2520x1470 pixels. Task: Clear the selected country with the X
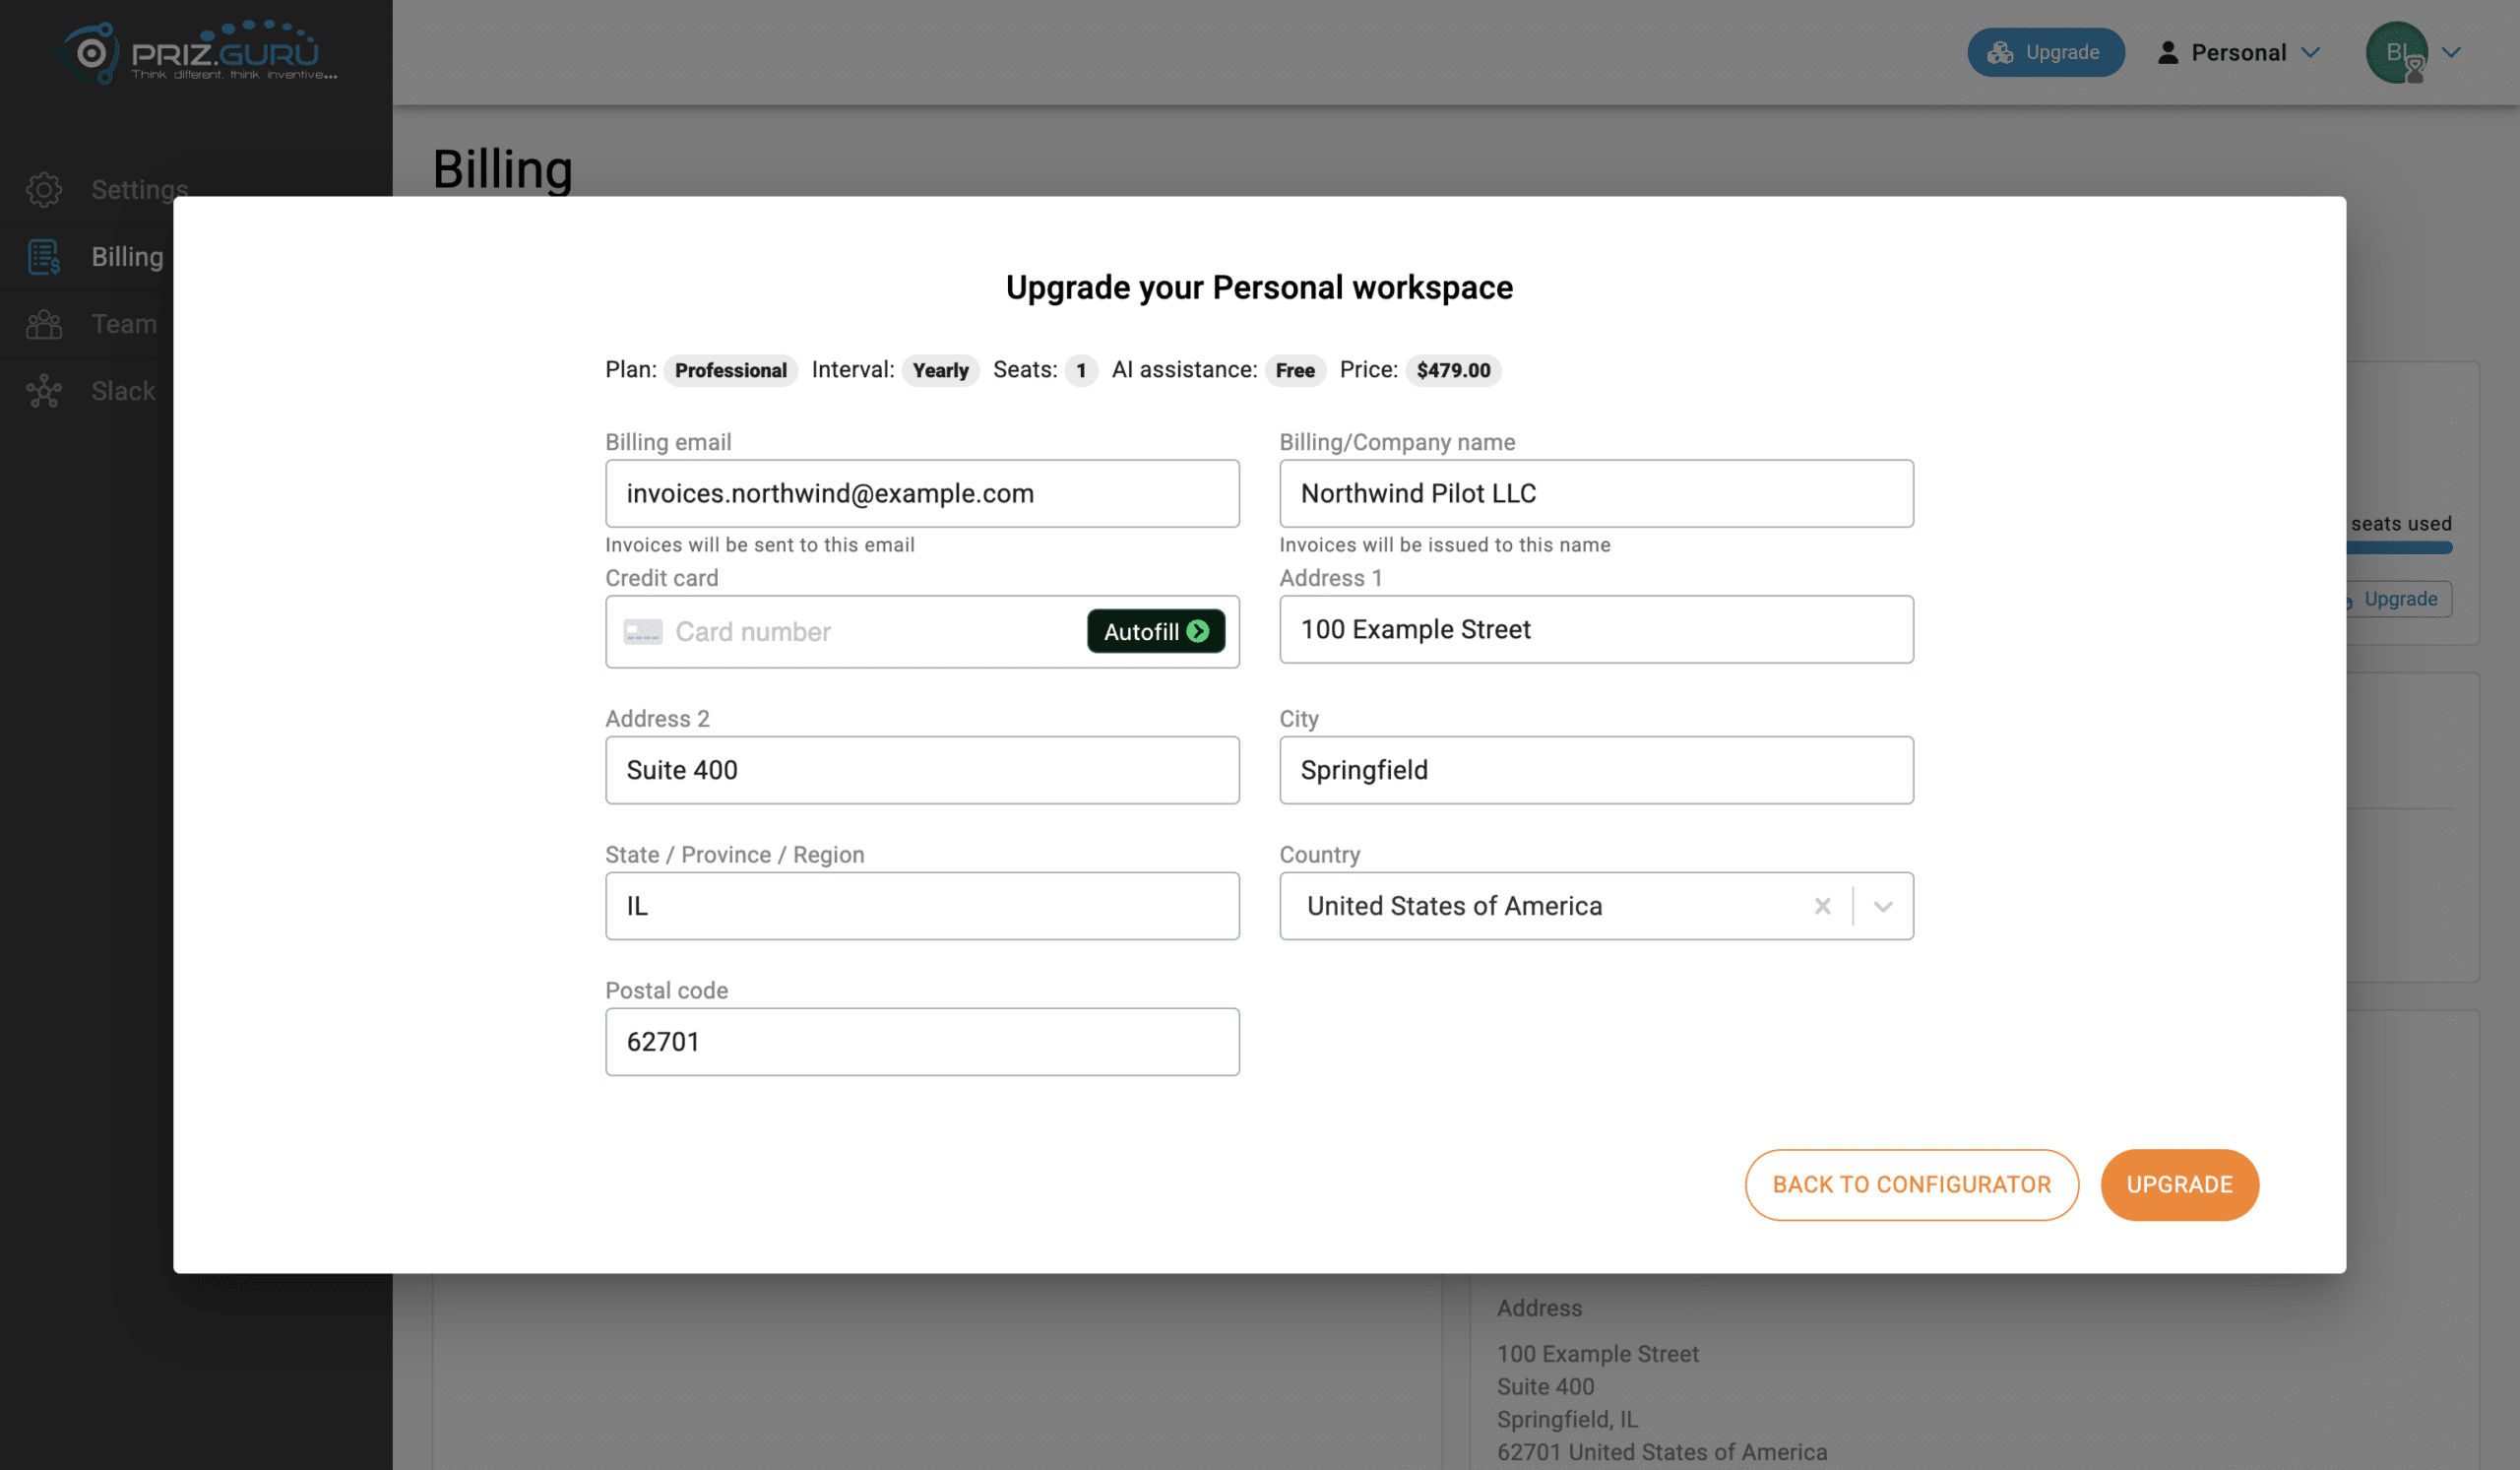click(x=1822, y=905)
